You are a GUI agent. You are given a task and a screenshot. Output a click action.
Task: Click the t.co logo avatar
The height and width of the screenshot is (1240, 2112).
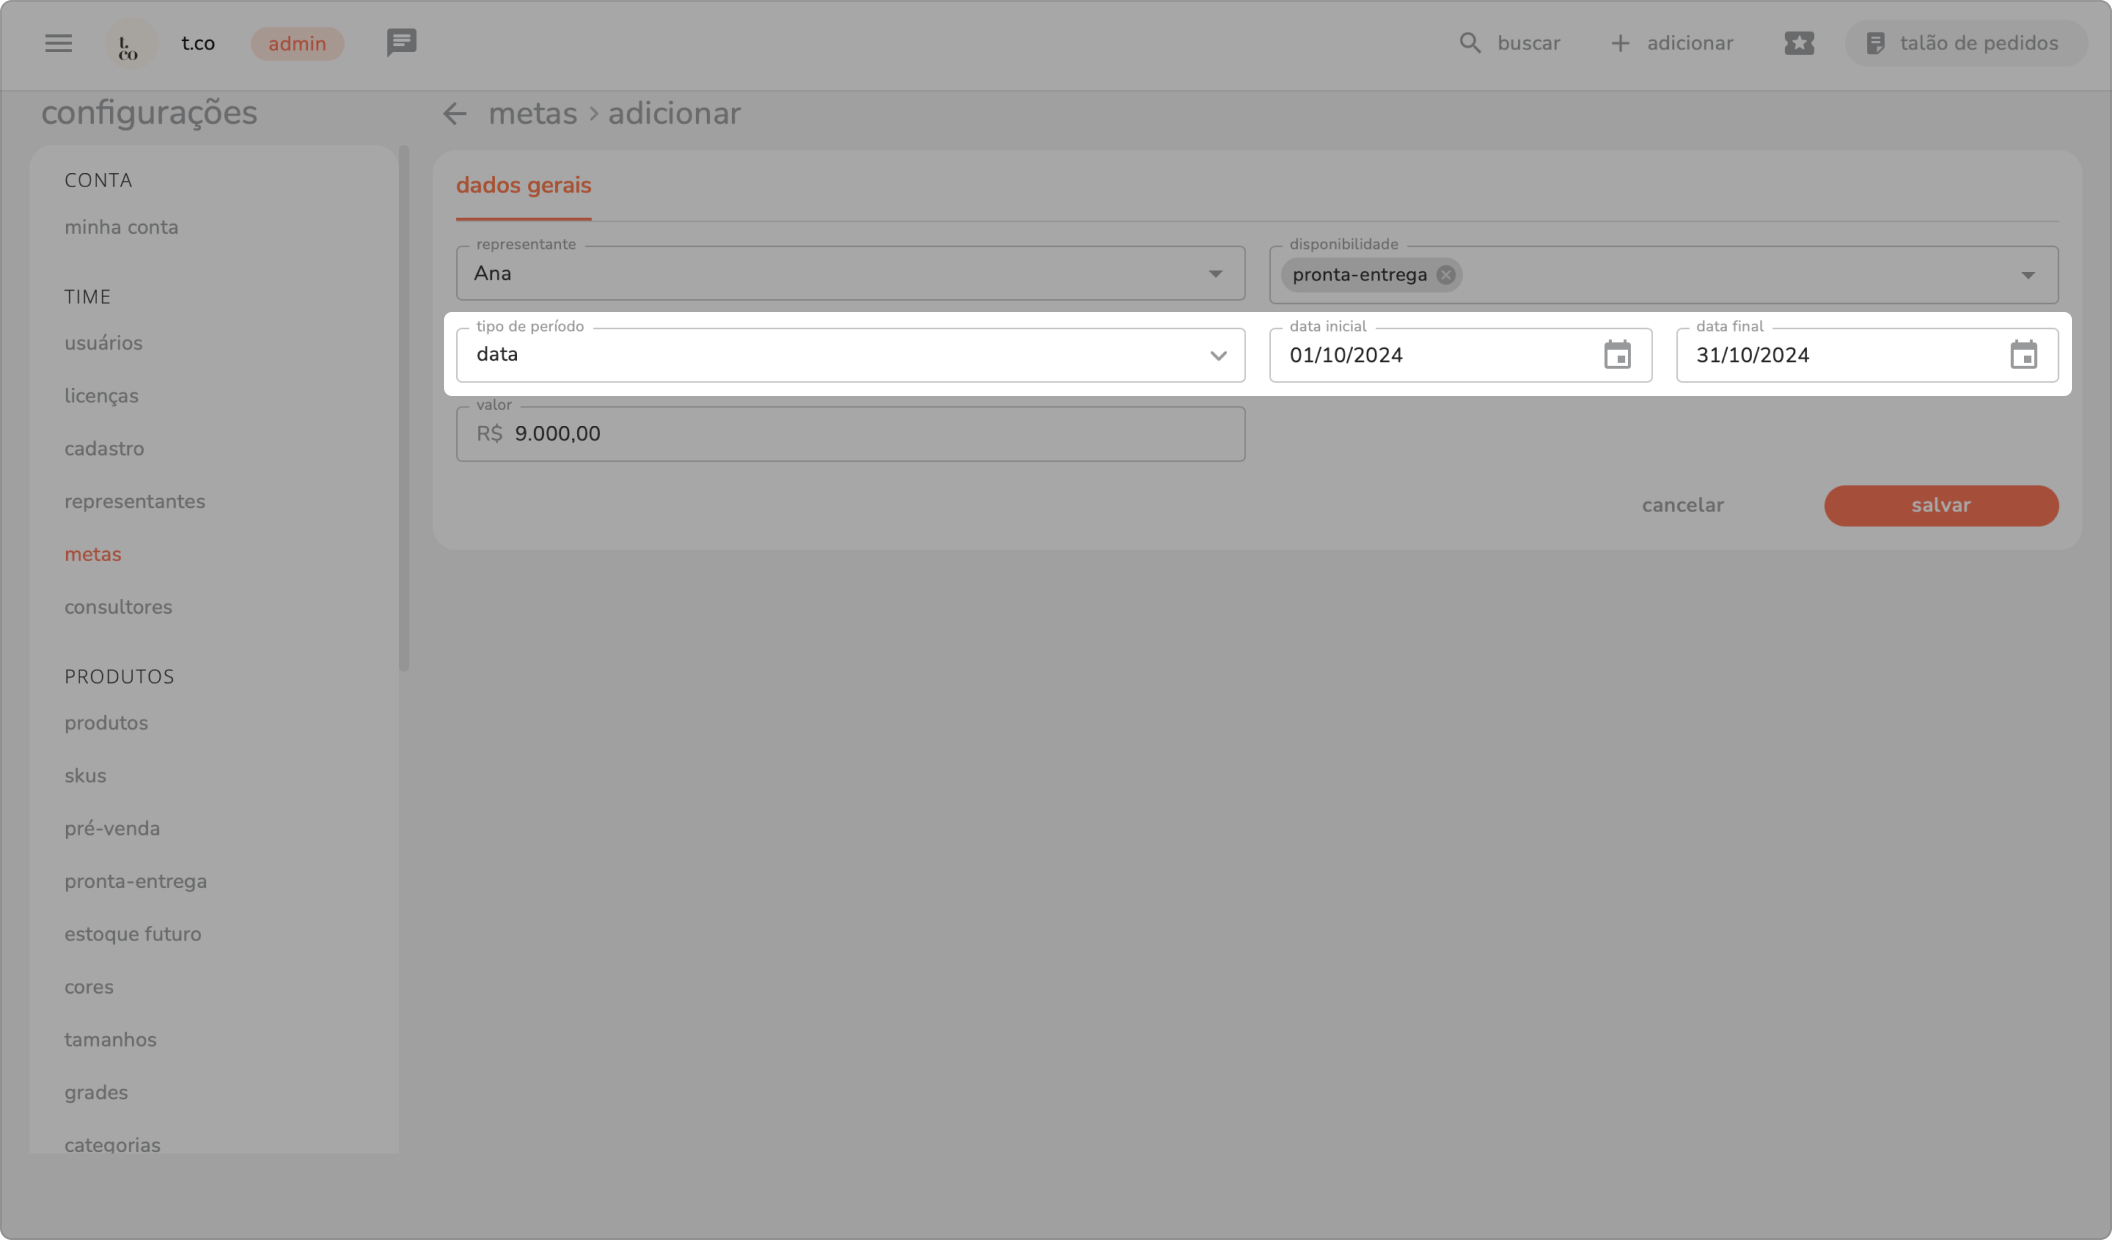[129, 44]
